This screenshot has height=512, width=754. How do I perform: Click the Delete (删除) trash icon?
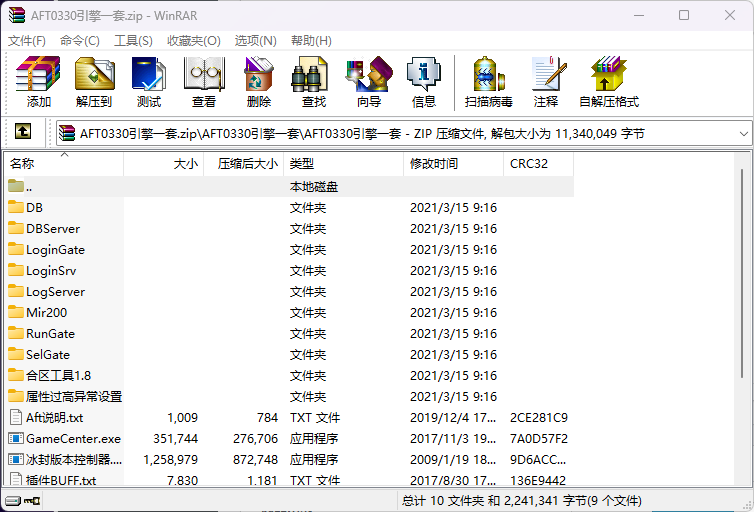[259, 82]
